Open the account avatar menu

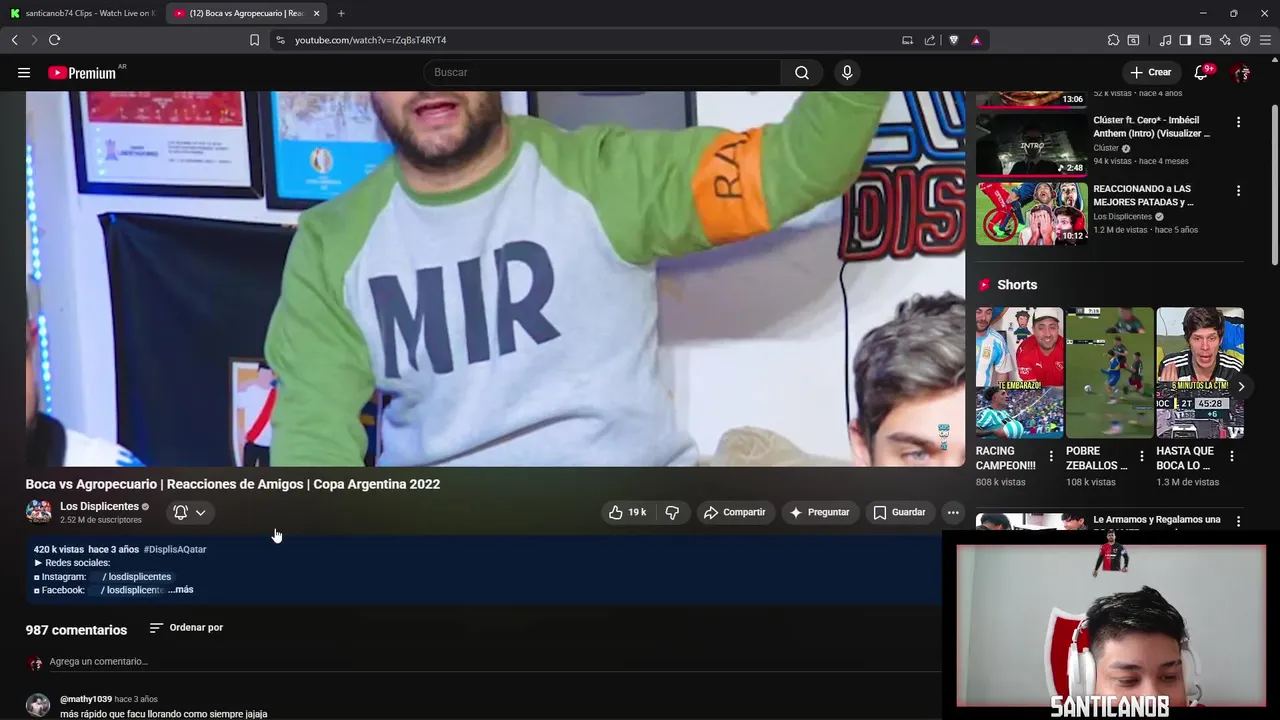1241,72
